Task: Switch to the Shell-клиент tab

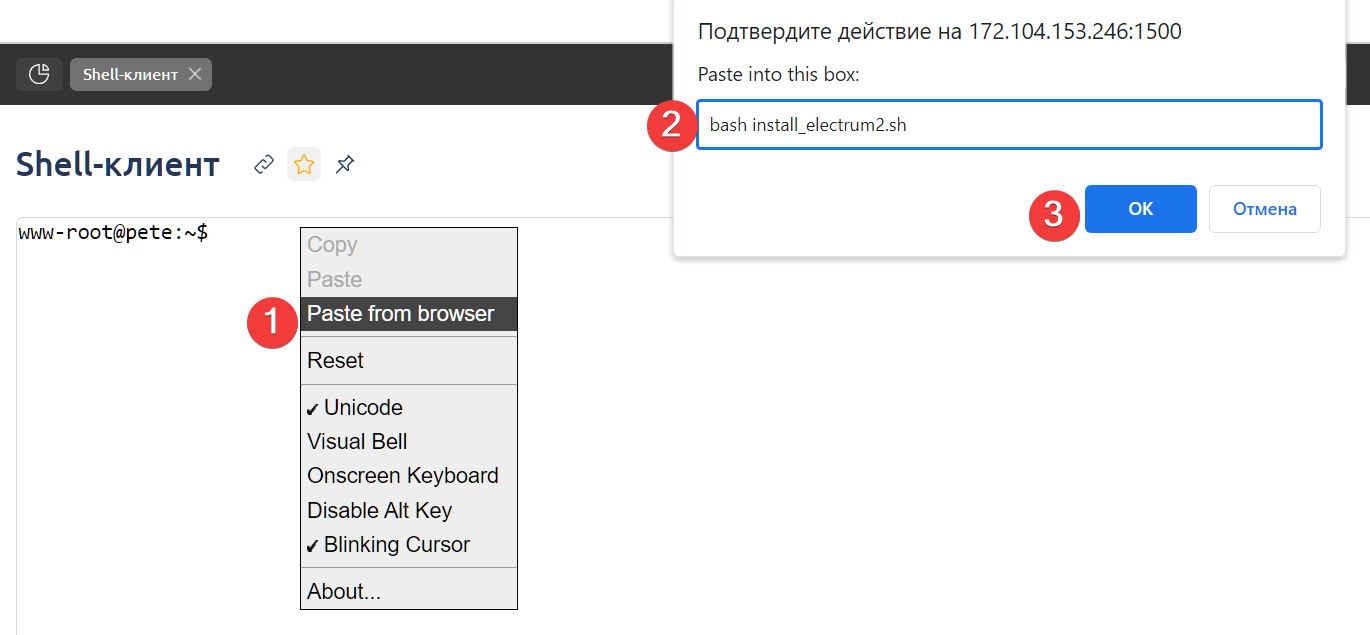Action: pos(130,74)
